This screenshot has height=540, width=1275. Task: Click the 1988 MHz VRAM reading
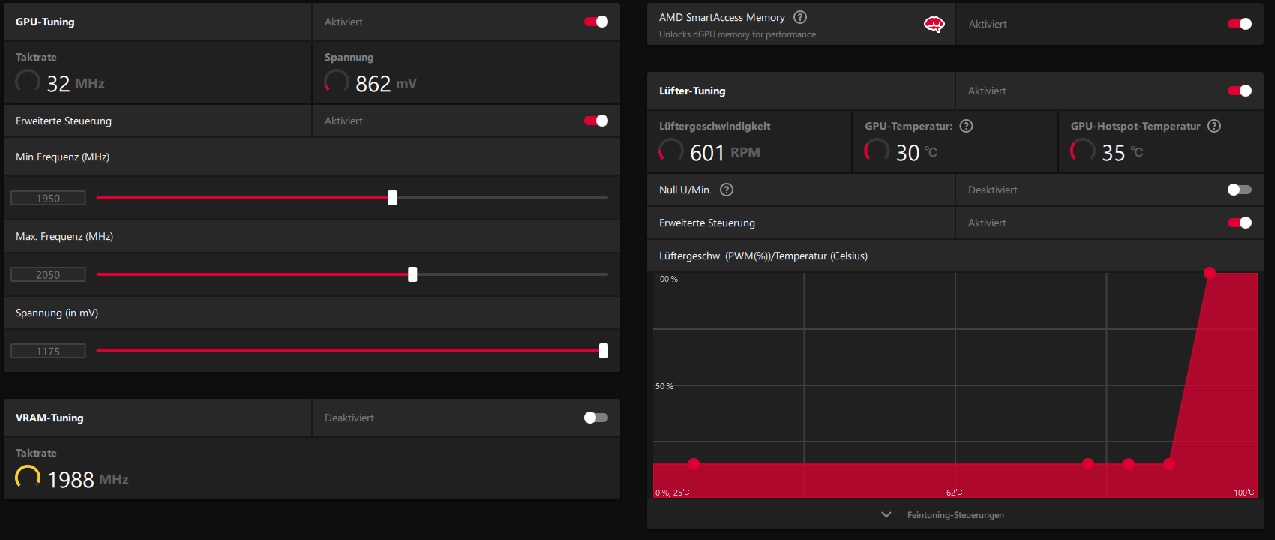tap(88, 480)
